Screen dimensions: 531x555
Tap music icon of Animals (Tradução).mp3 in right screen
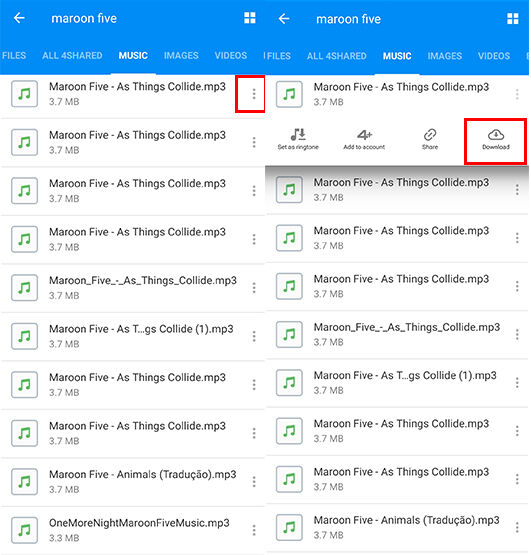pyautogui.click(x=289, y=527)
